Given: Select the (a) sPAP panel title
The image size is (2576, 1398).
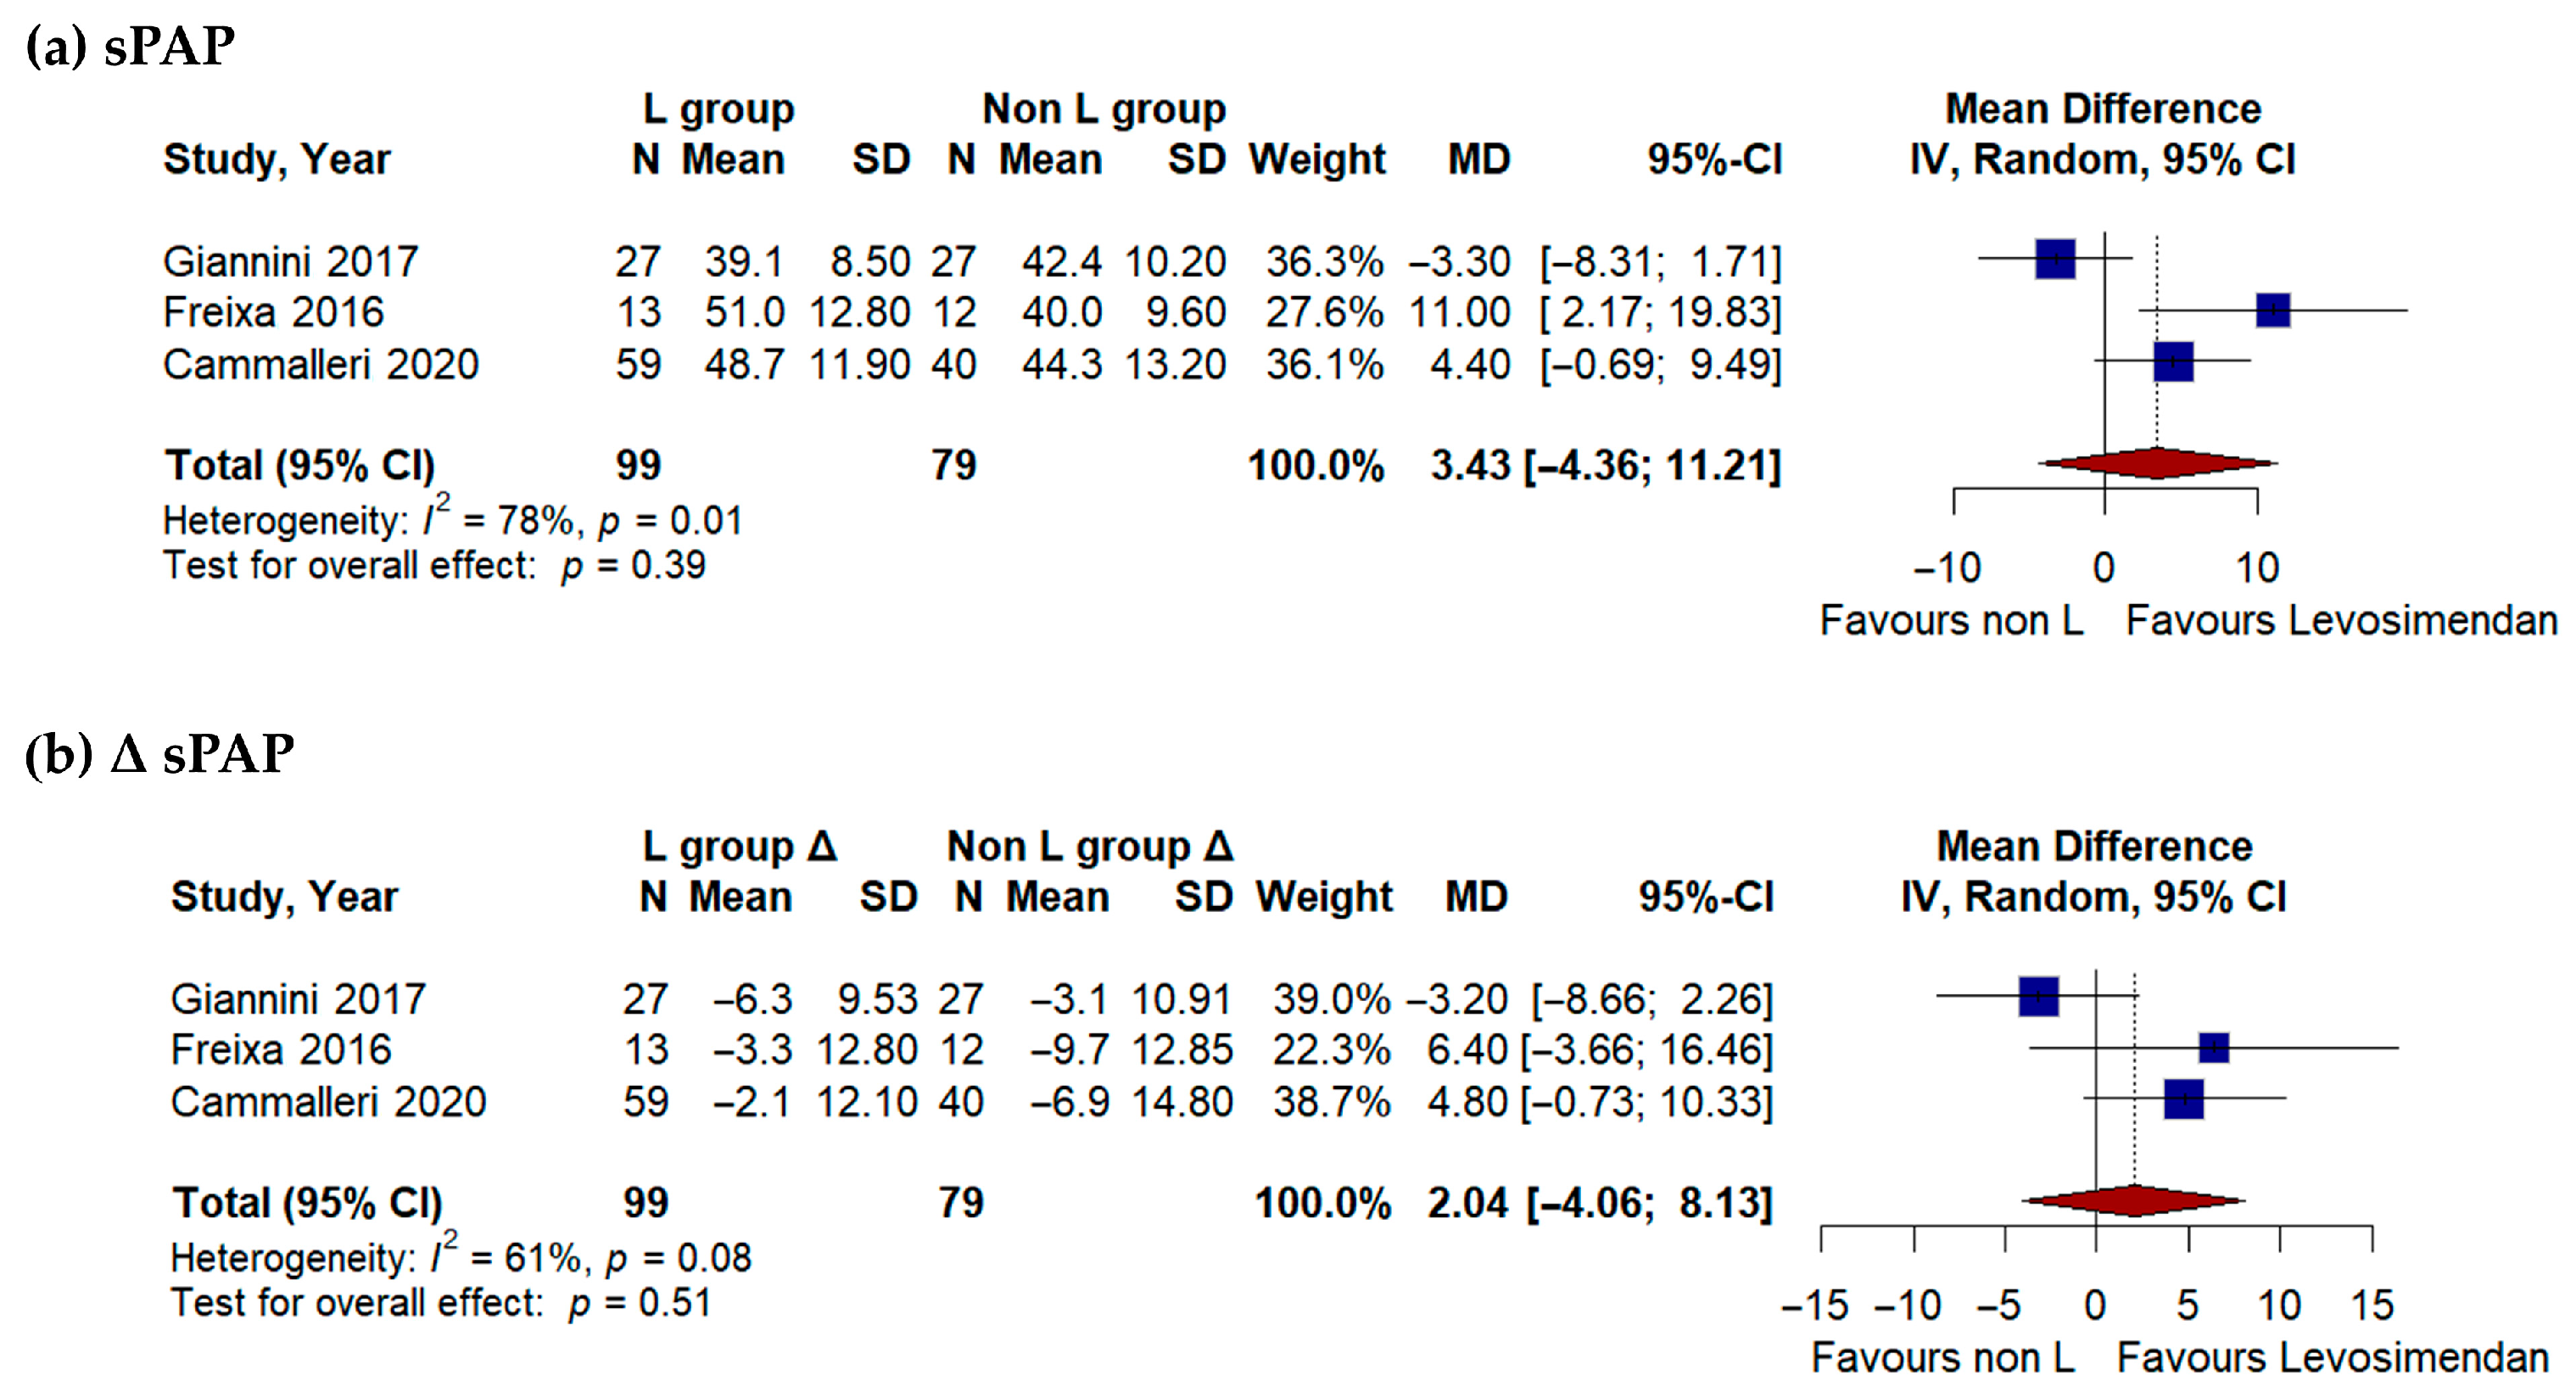Looking at the screenshot, I should (x=130, y=45).
